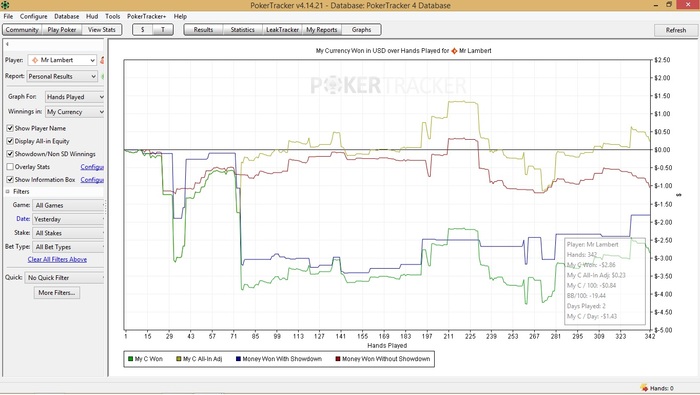
Task: Enable the Overlay Stats checkbox
Action: tap(10, 167)
